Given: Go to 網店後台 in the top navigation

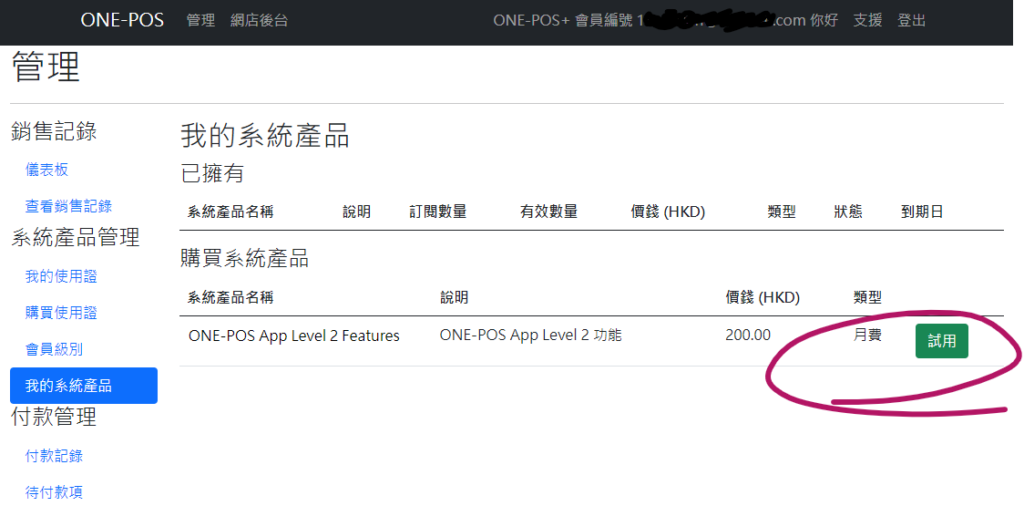Looking at the screenshot, I should click(258, 20).
